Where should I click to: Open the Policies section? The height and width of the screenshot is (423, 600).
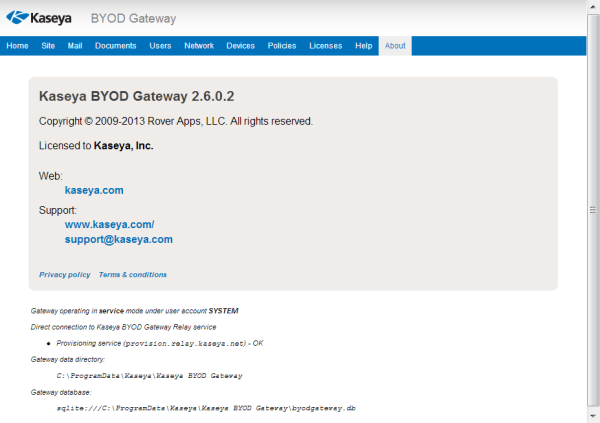[282, 46]
